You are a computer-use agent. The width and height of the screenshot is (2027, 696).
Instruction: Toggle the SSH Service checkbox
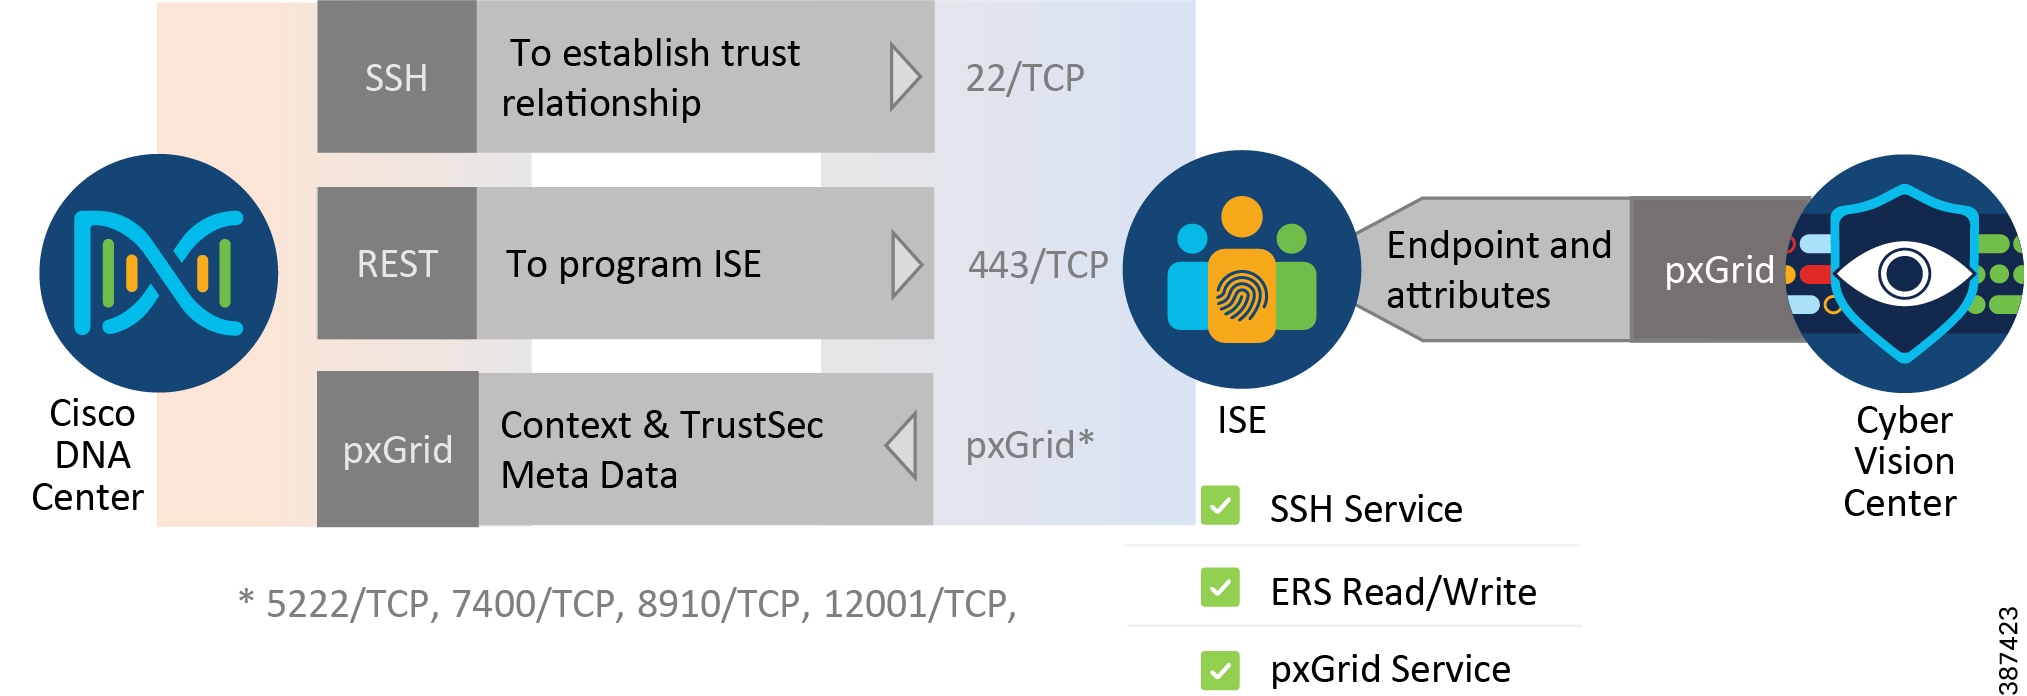point(1220,506)
